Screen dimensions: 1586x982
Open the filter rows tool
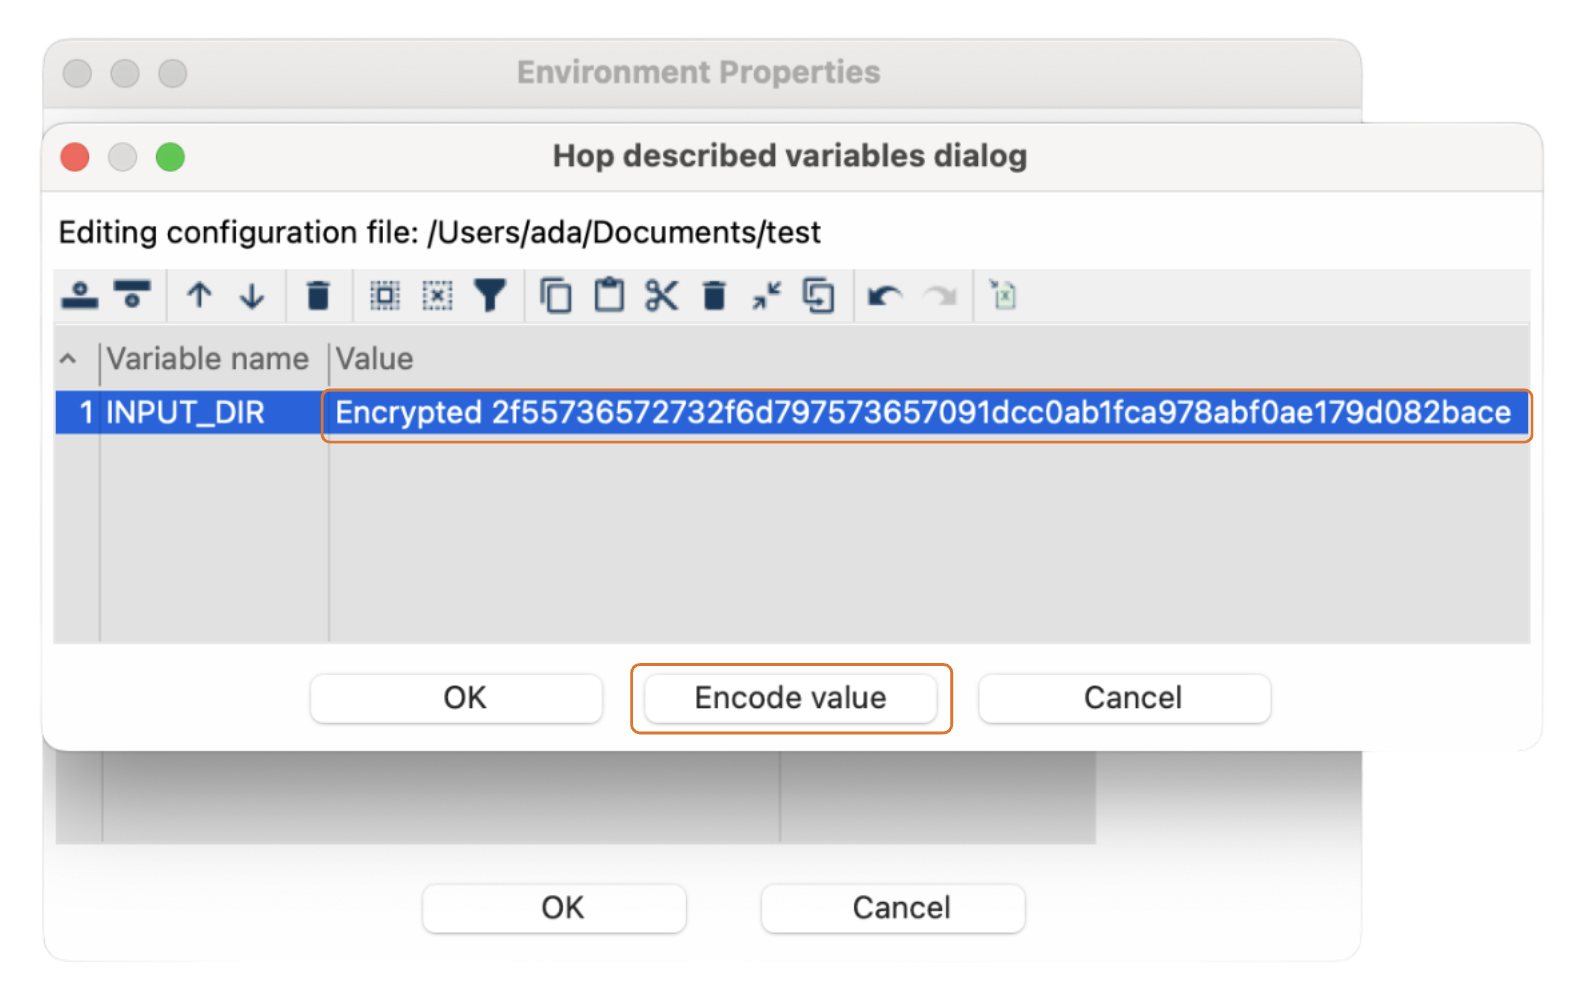[490, 295]
